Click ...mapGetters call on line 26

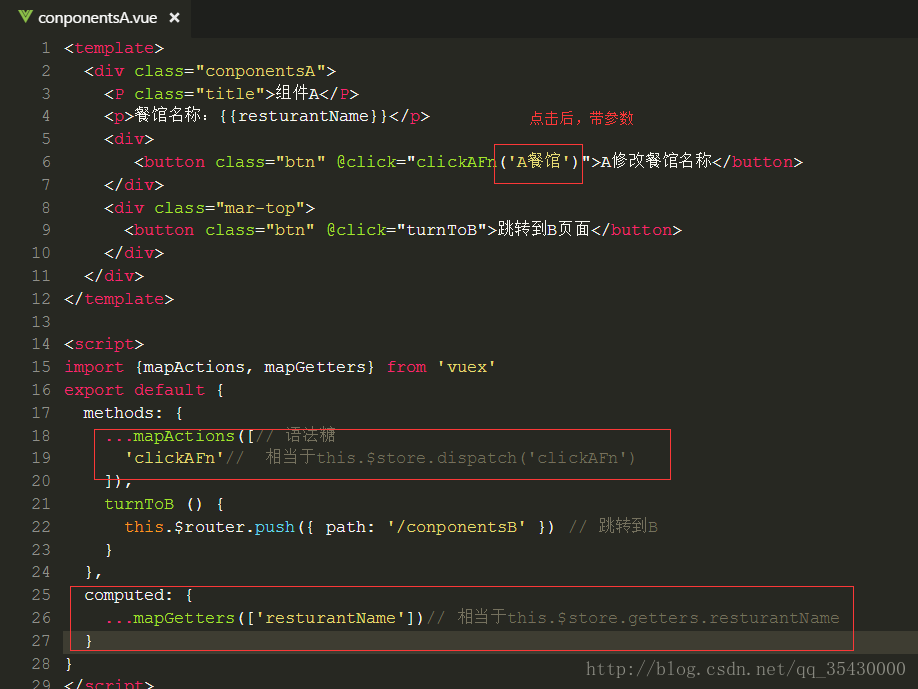coord(265,618)
